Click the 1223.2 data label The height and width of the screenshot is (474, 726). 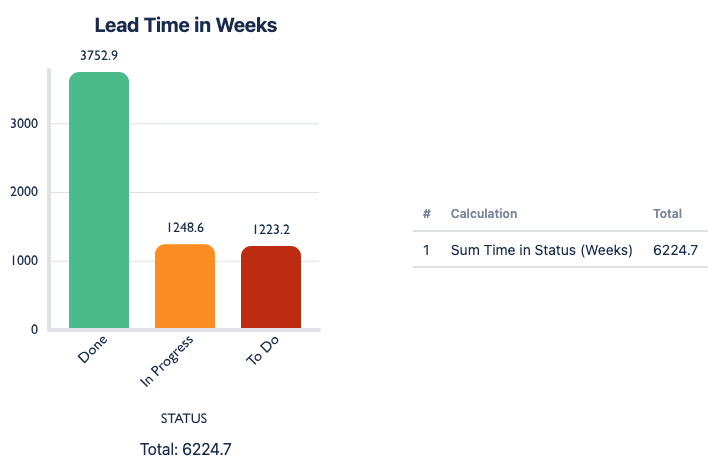click(271, 229)
